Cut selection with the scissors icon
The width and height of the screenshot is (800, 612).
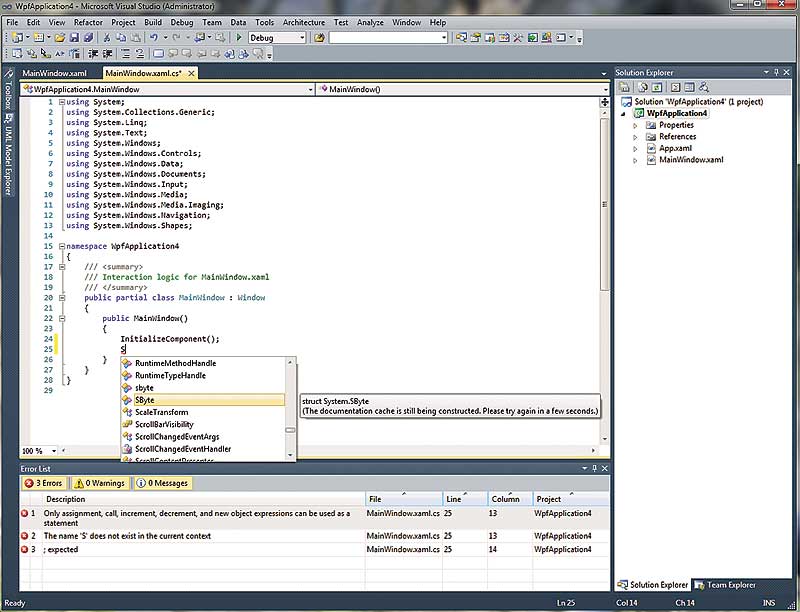coord(107,38)
